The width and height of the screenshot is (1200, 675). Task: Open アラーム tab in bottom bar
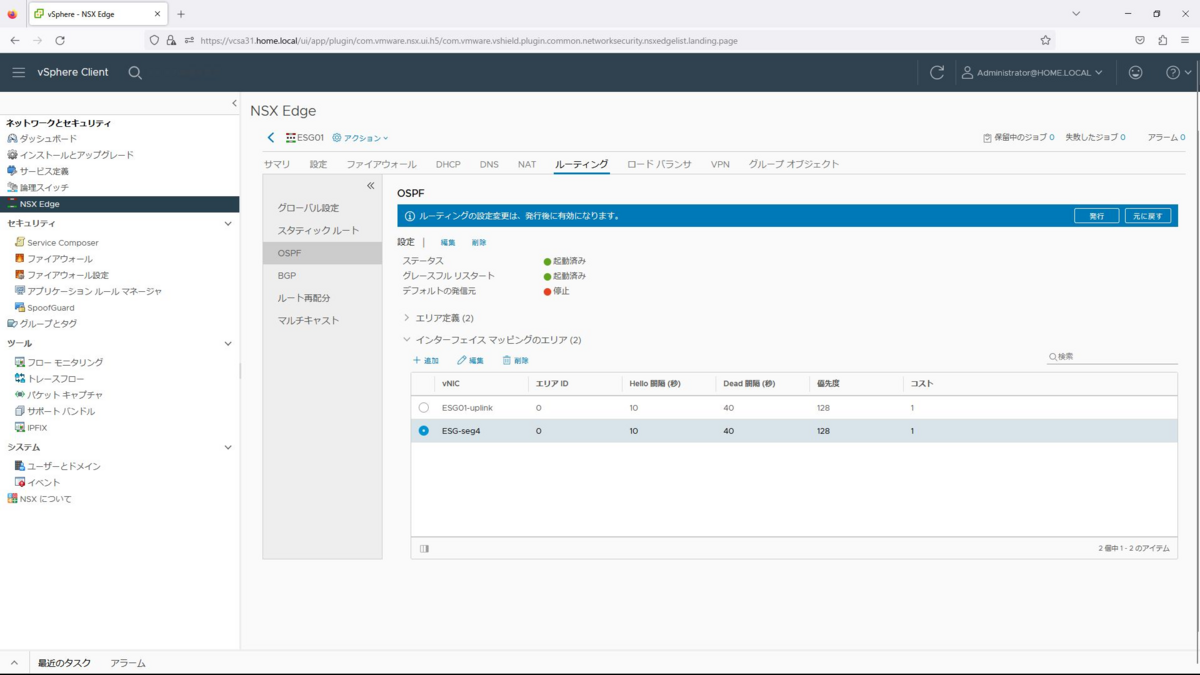pos(128,663)
